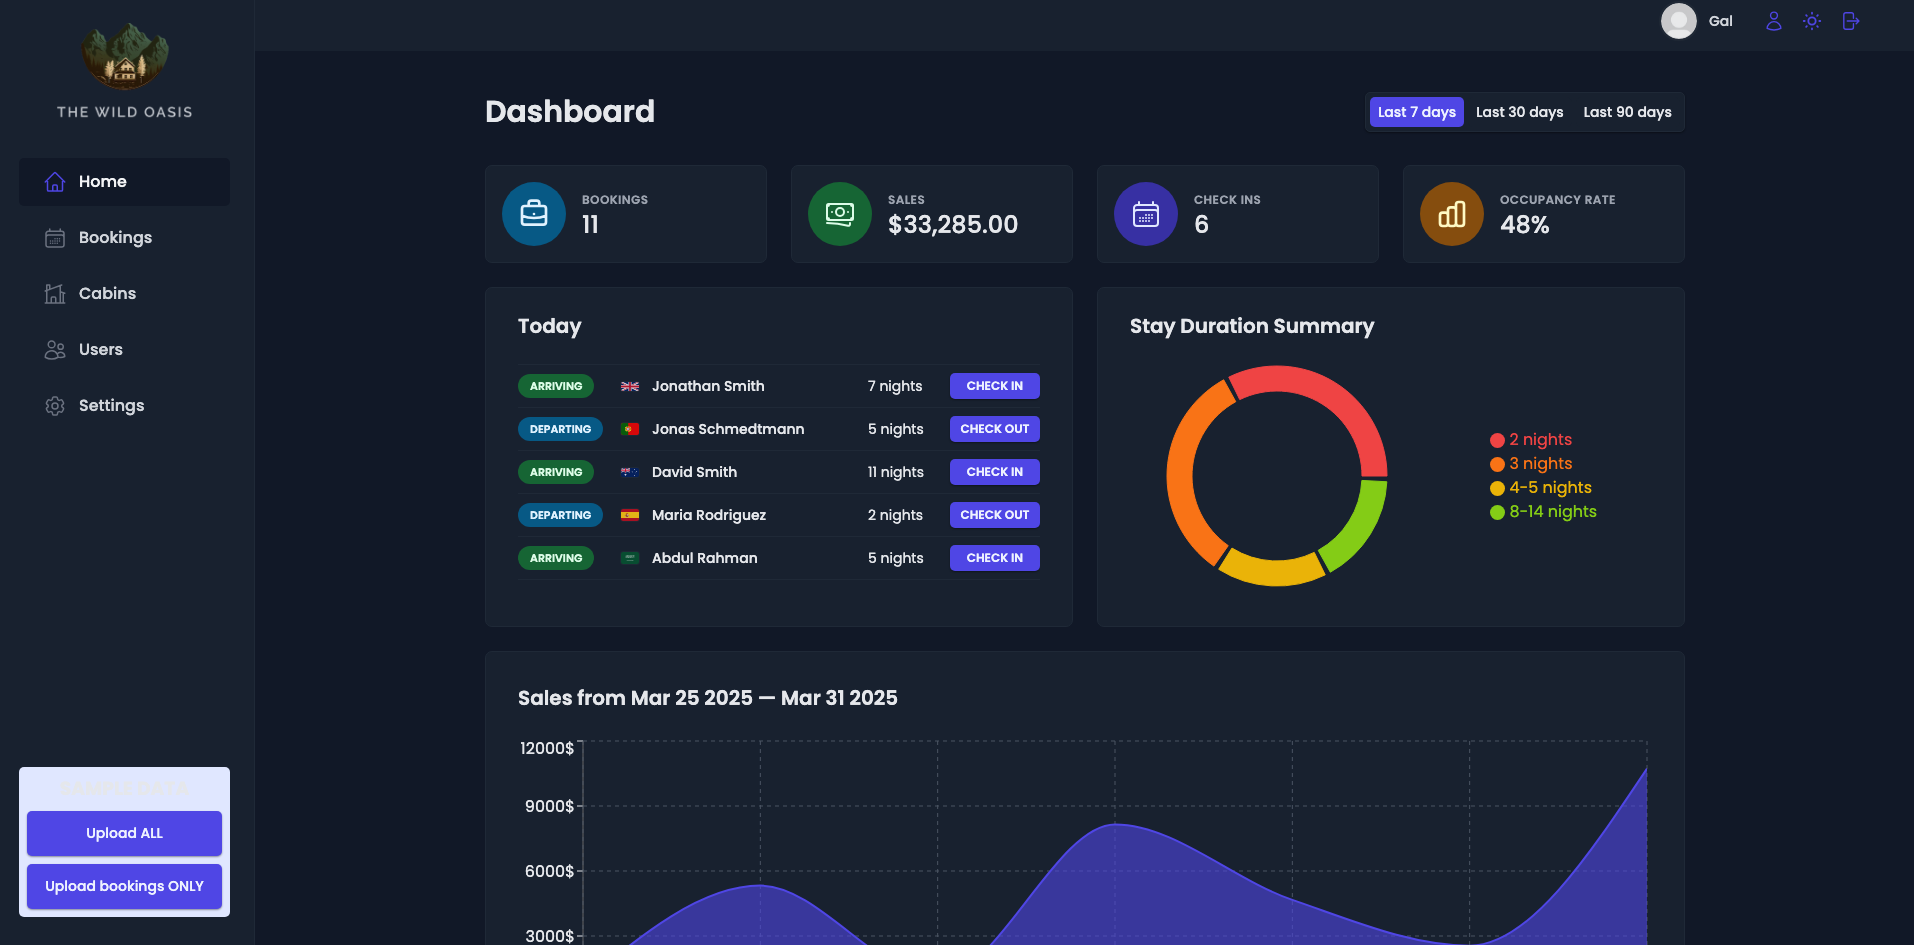This screenshot has height=945, width=1914.
Task: Click the user account icon in header
Action: click(x=1773, y=21)
